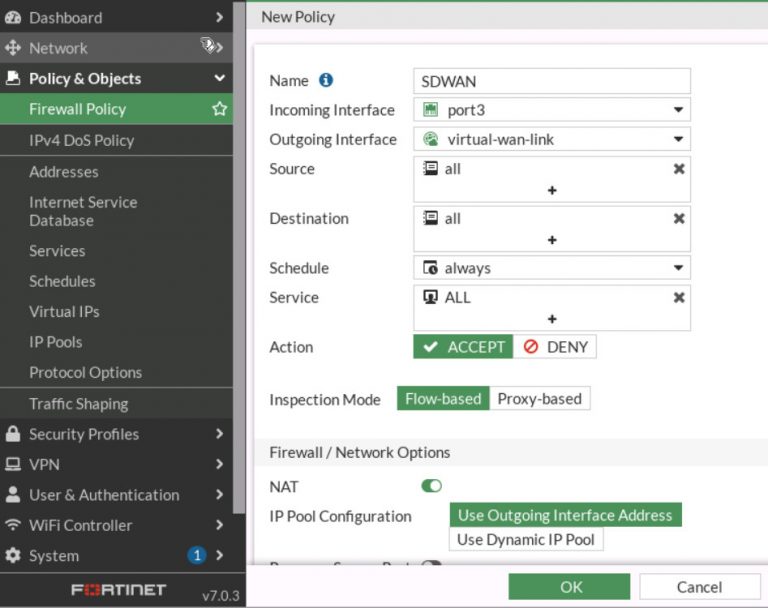This screenshot has width=768, height=608.
Task: Add a new Service entry with plus
Action: tap(551, 319)
